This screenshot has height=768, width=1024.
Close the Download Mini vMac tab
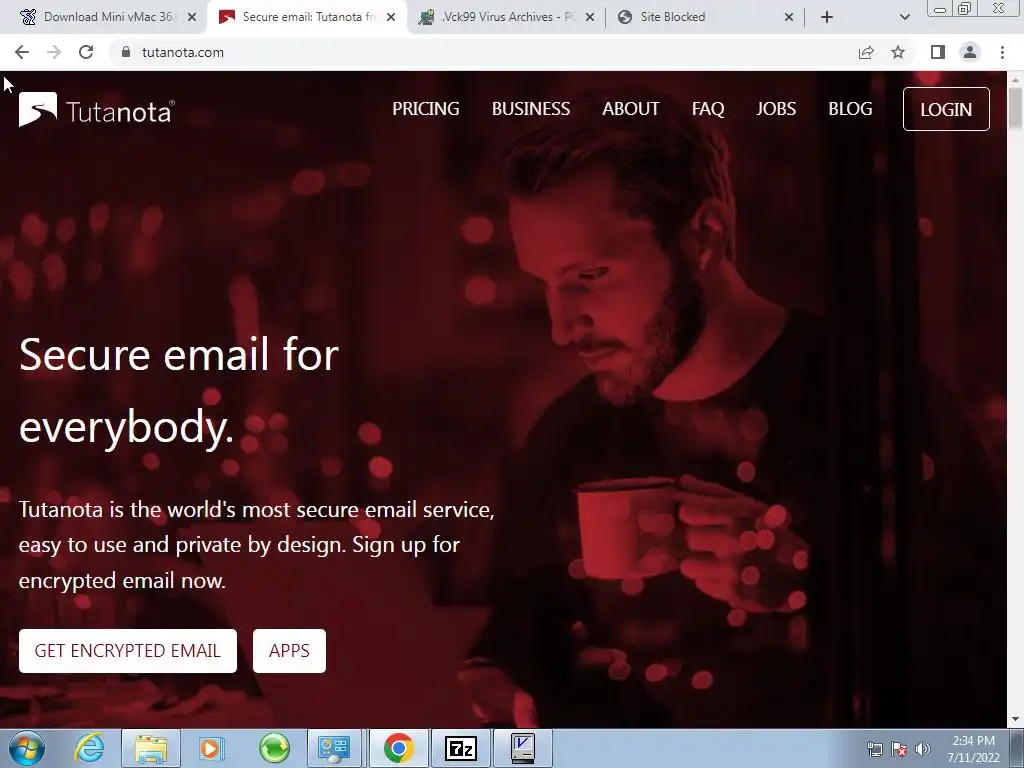192,17
